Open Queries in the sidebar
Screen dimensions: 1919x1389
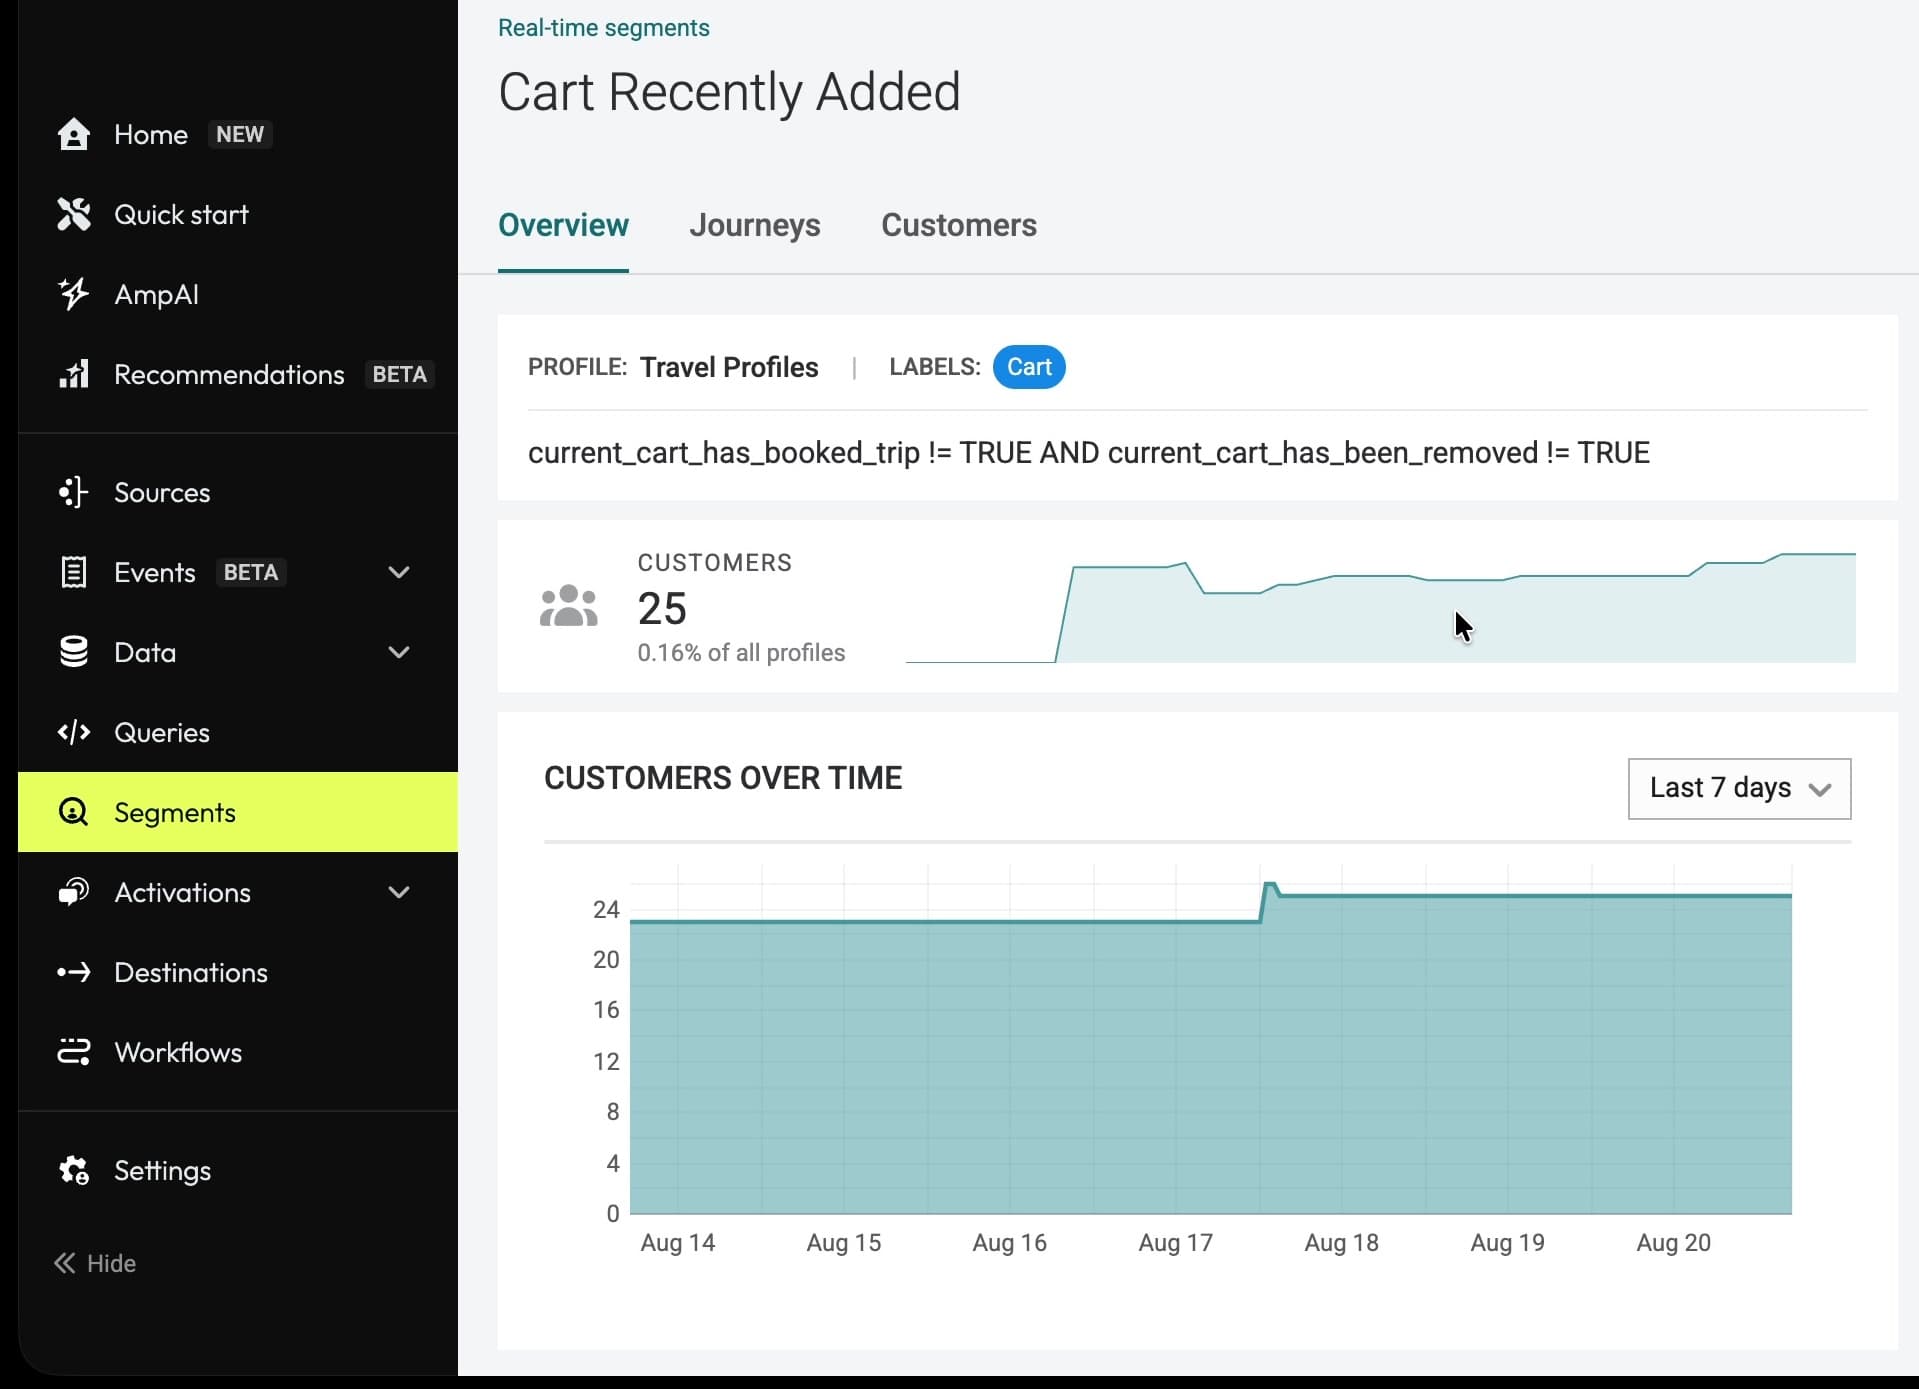click(238, 732)
